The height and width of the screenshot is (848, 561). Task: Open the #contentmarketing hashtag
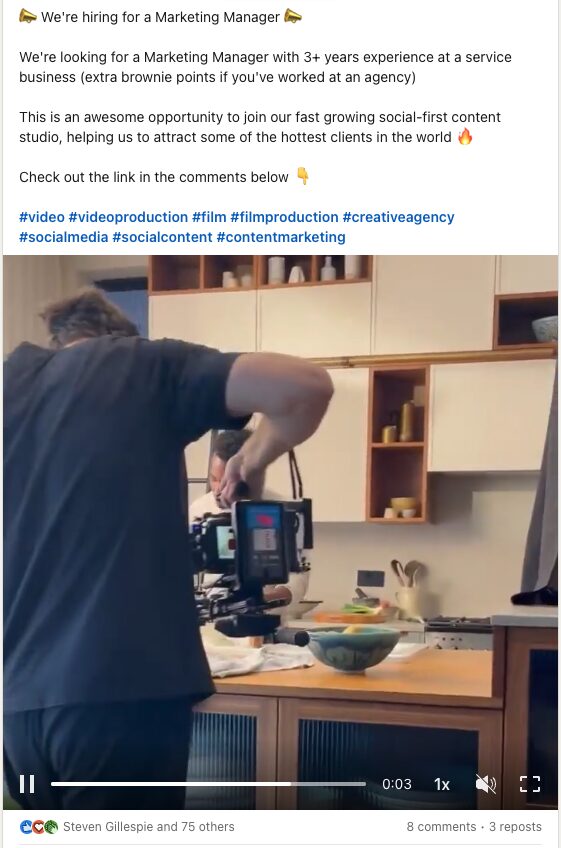click(x=281, y=237)
